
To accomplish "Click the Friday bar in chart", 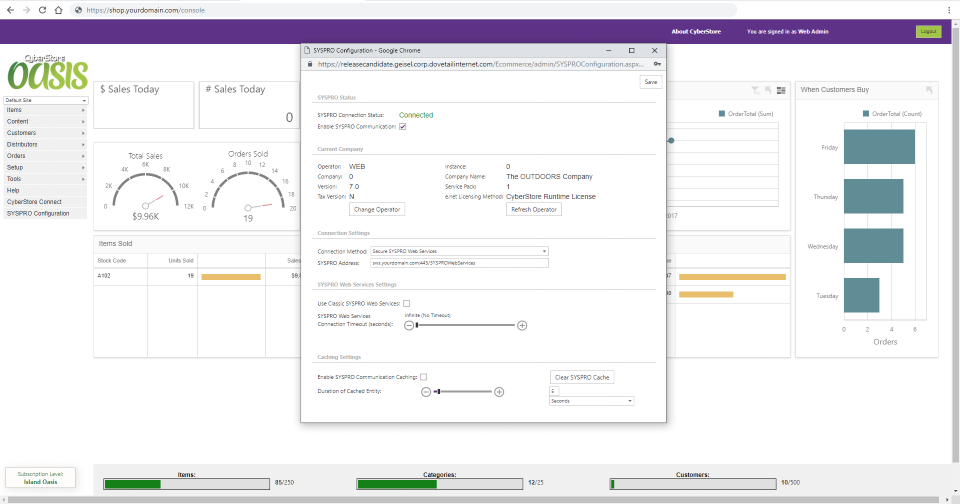I will [879, 147].
